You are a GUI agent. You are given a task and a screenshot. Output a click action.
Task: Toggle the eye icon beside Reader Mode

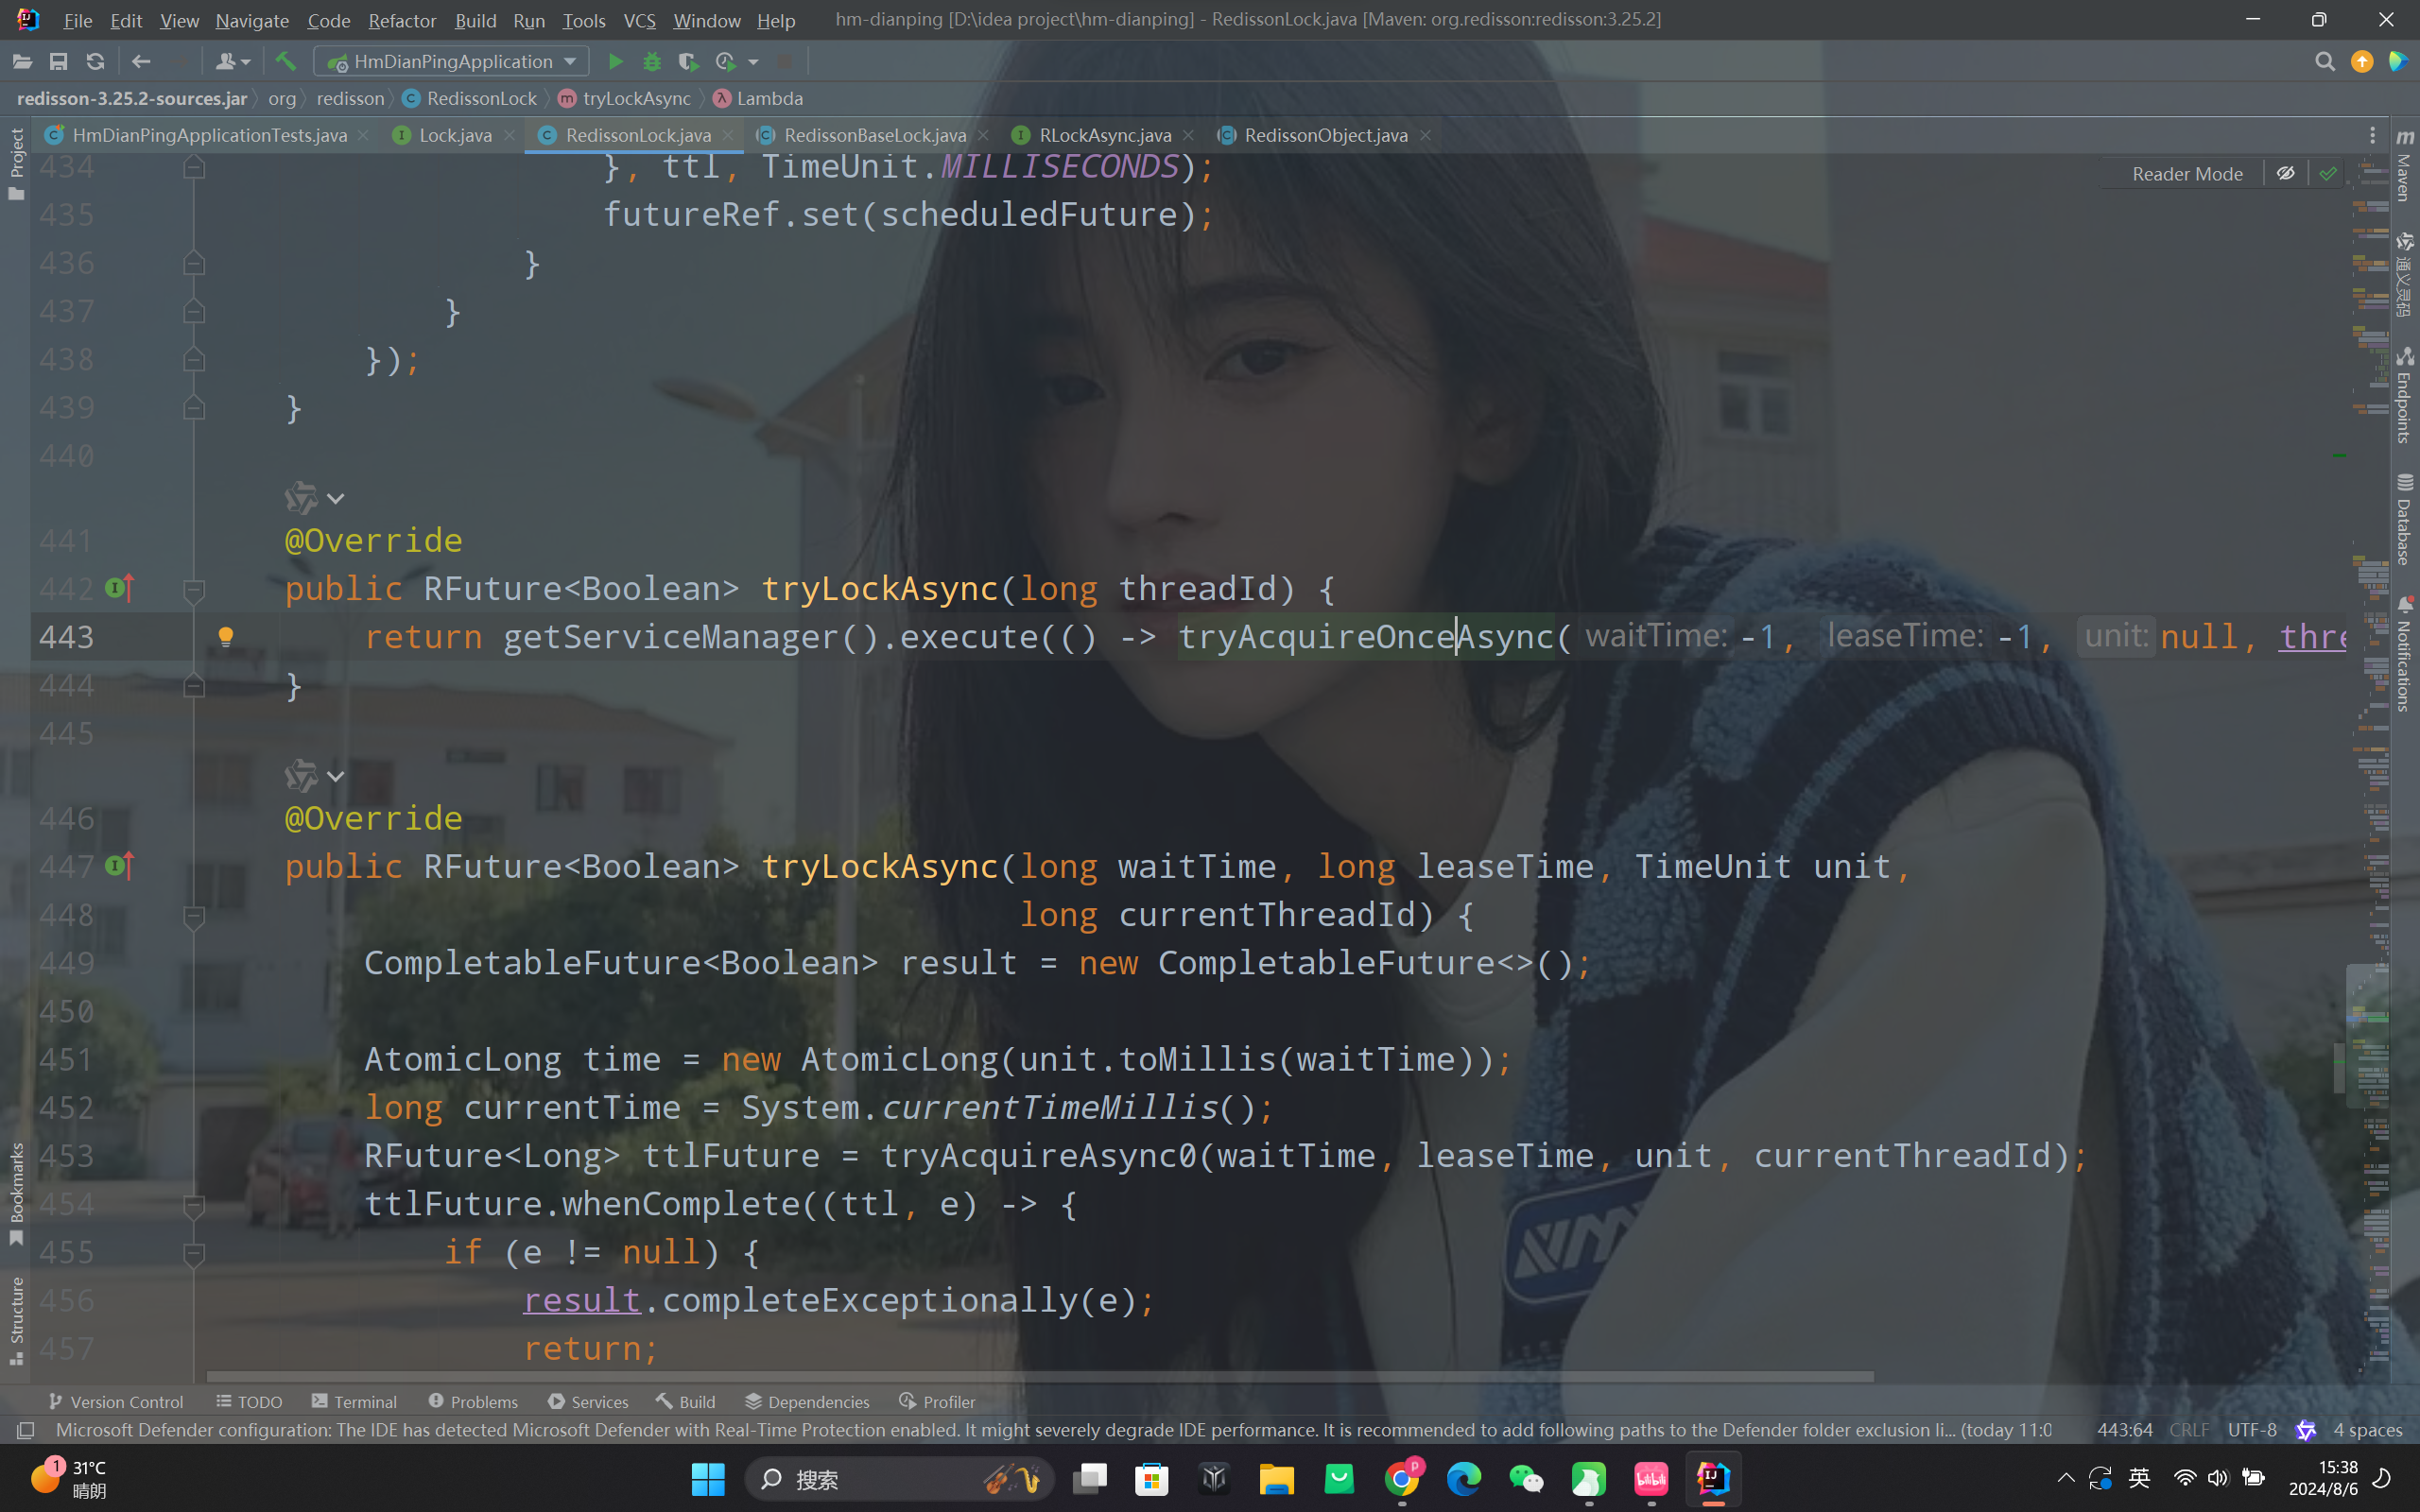pyautogui.click(x=2285, y=174)
